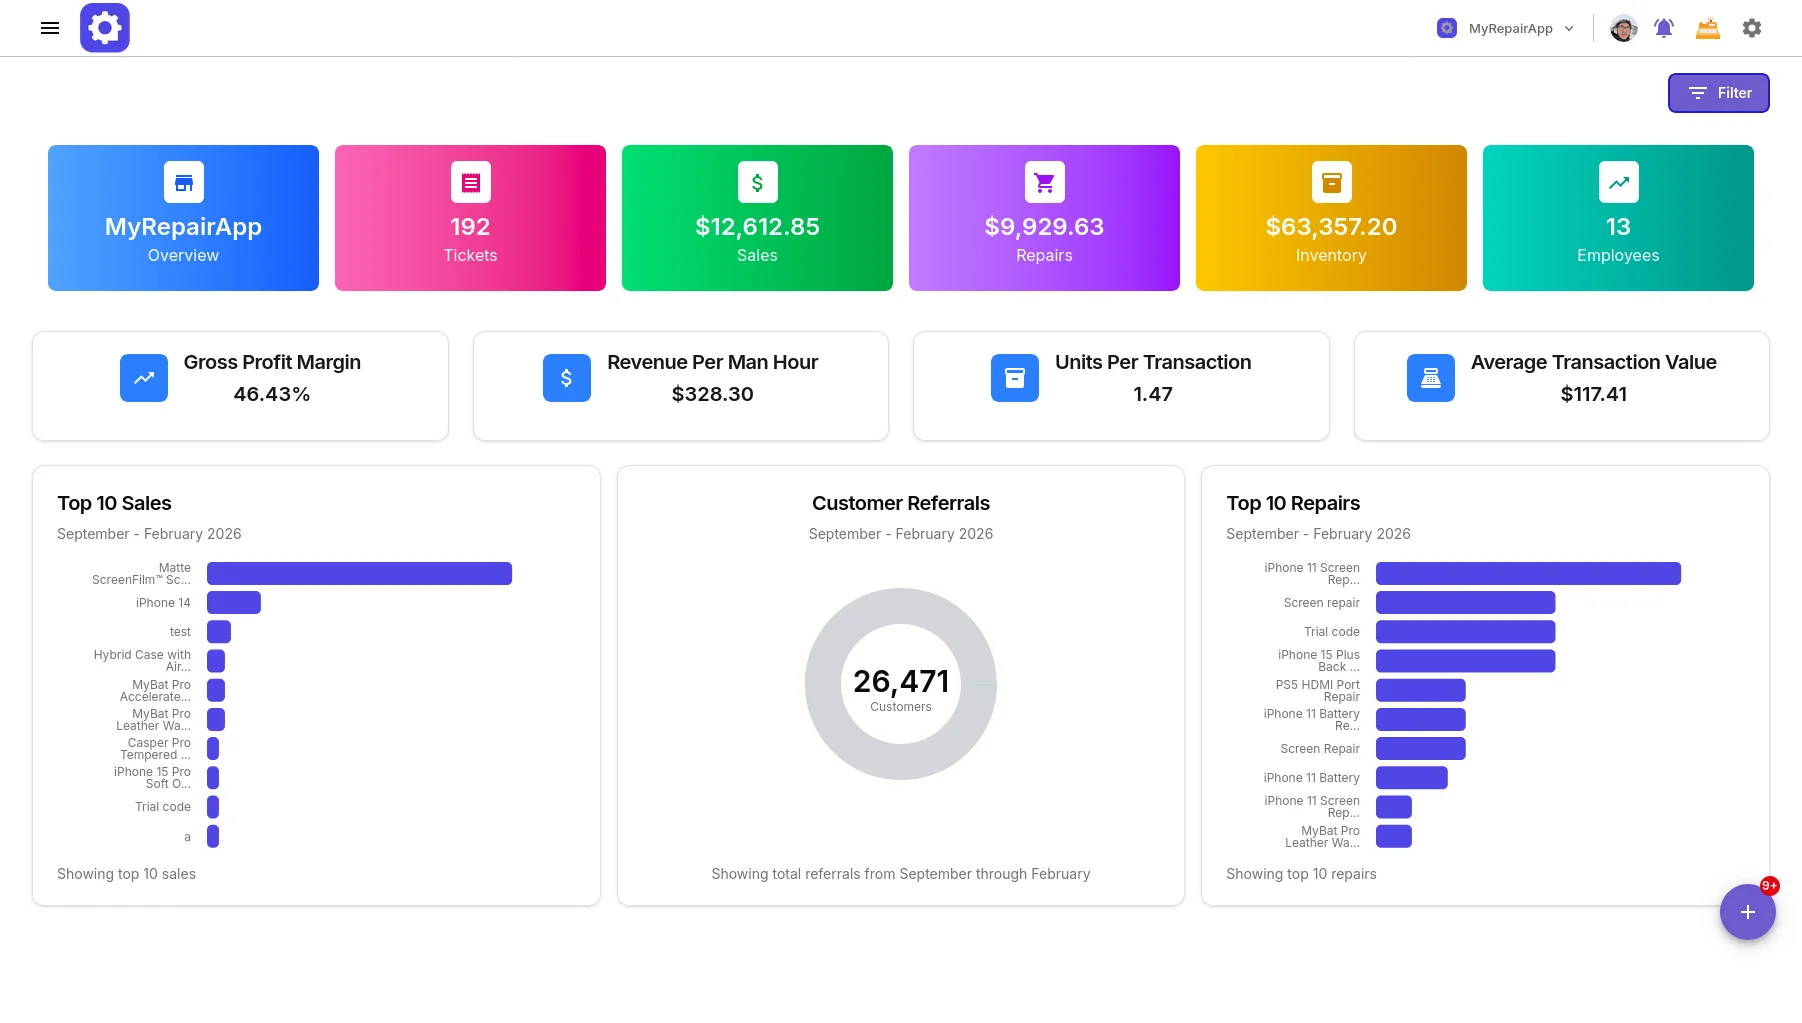1802x1023 pixels.
Task: Click the Screen repair bar in Top Repairs
Action: (x=1466, y=603)
